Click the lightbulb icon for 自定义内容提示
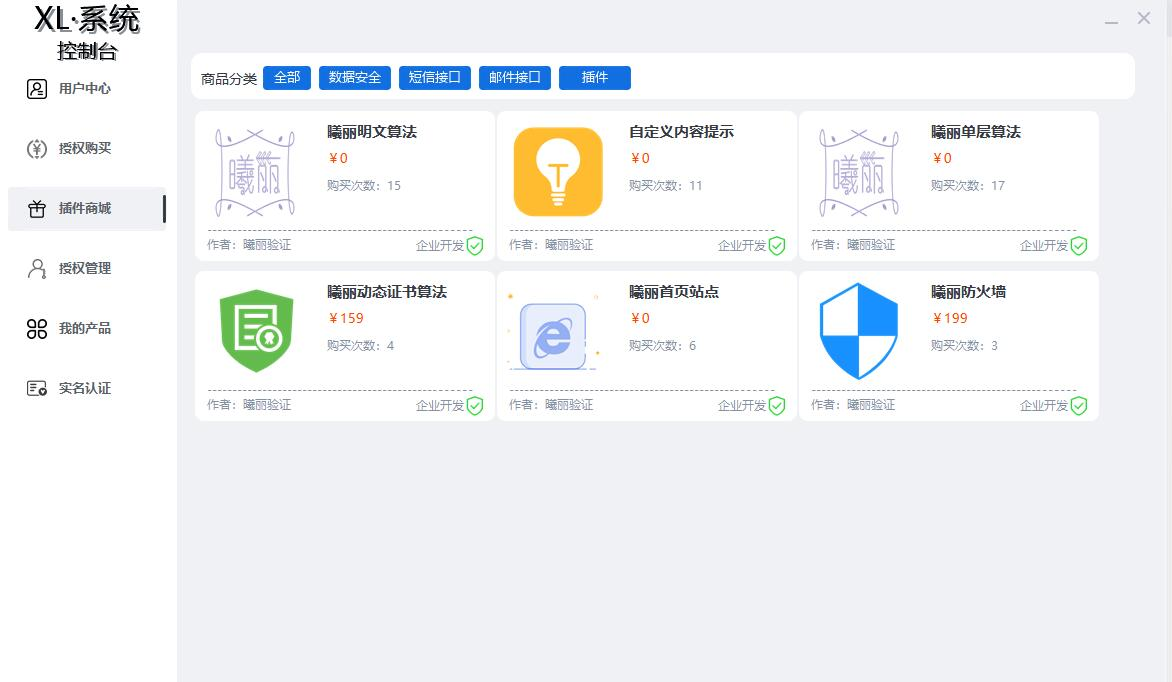Viewport: 1172px width, 682px height. pos(557,172)
